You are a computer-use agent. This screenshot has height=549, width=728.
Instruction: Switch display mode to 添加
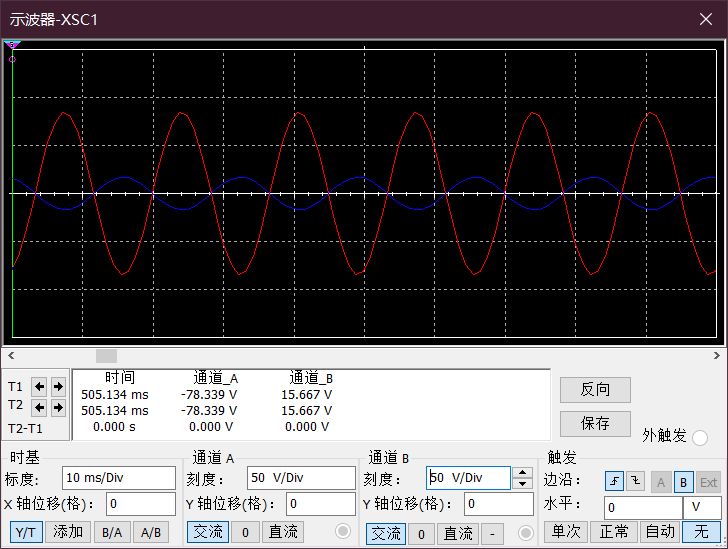[x=68, y=532]
